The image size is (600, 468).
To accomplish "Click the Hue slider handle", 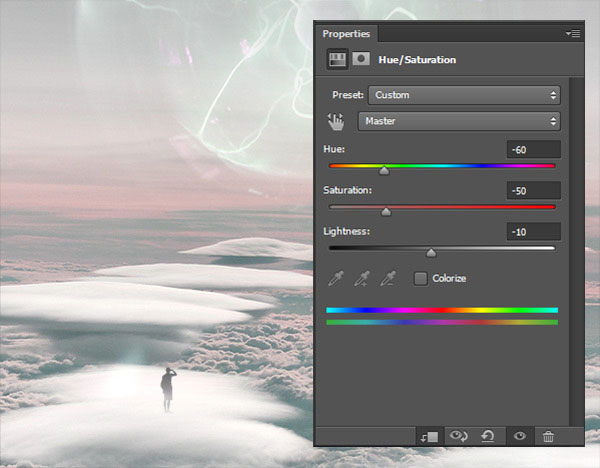I will (384, 171).
